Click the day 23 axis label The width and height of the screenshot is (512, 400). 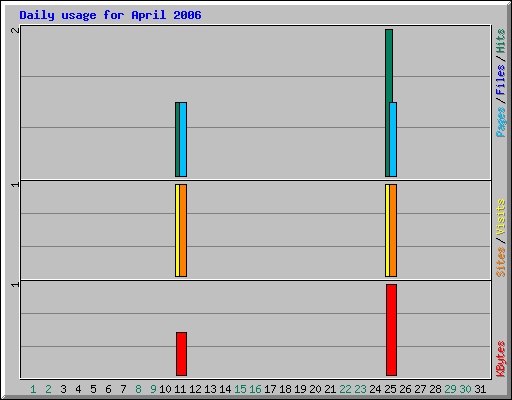360,389
